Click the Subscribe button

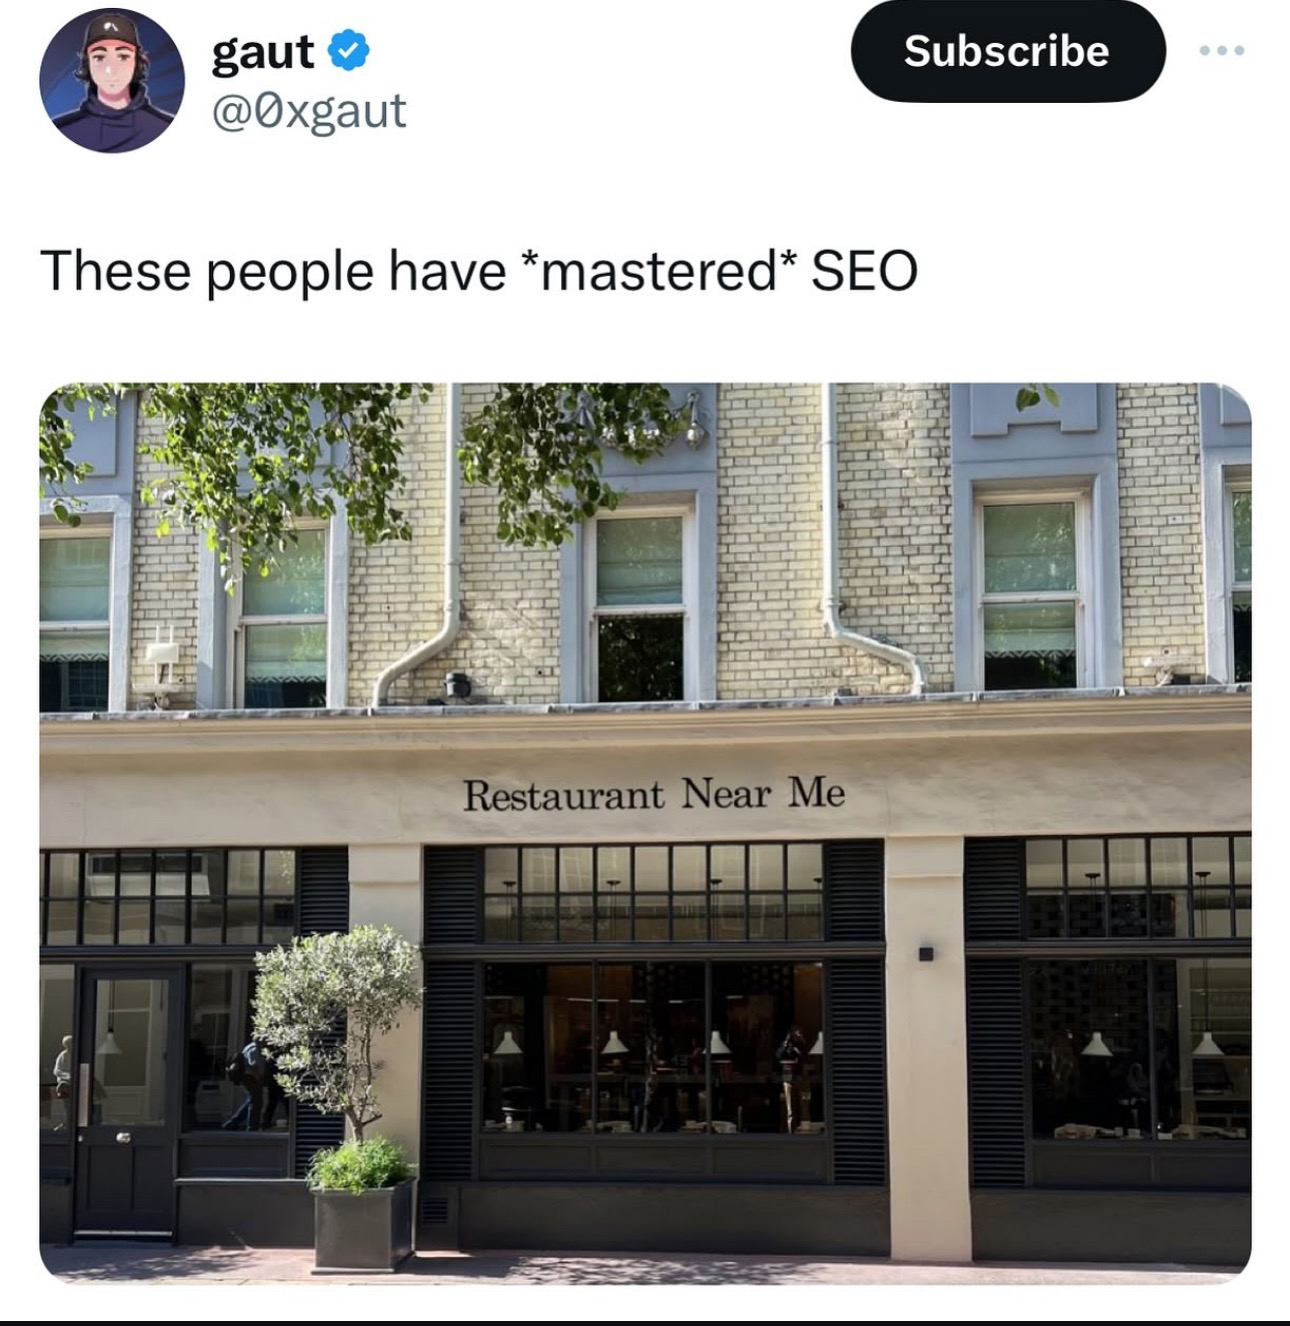coord(1007,51)
